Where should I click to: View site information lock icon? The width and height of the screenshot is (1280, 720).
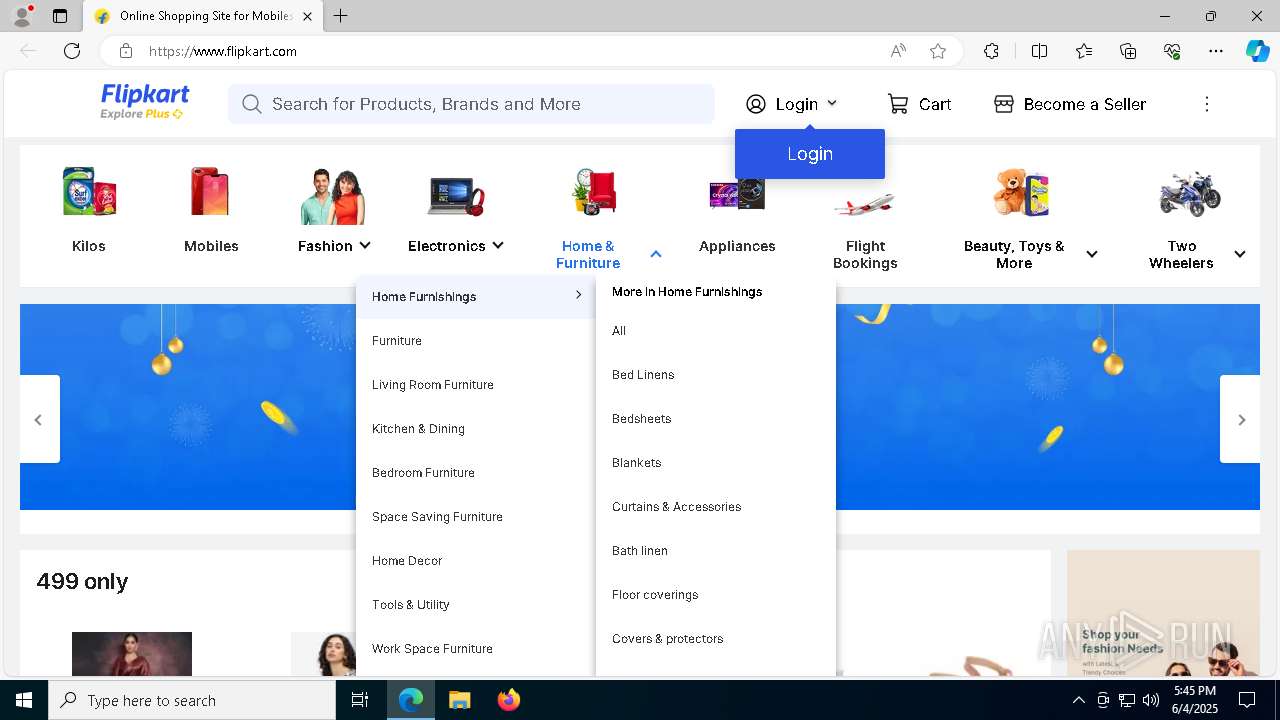[125, 51]
